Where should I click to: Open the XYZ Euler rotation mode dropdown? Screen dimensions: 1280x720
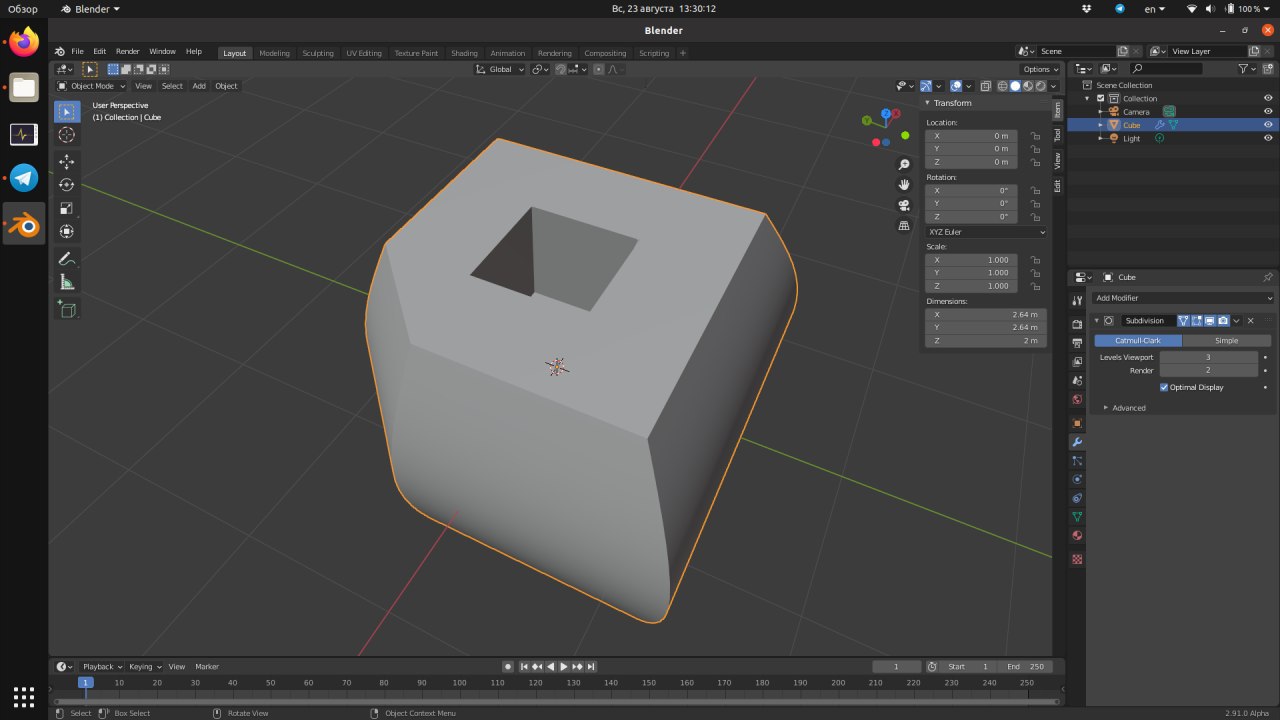986,232
